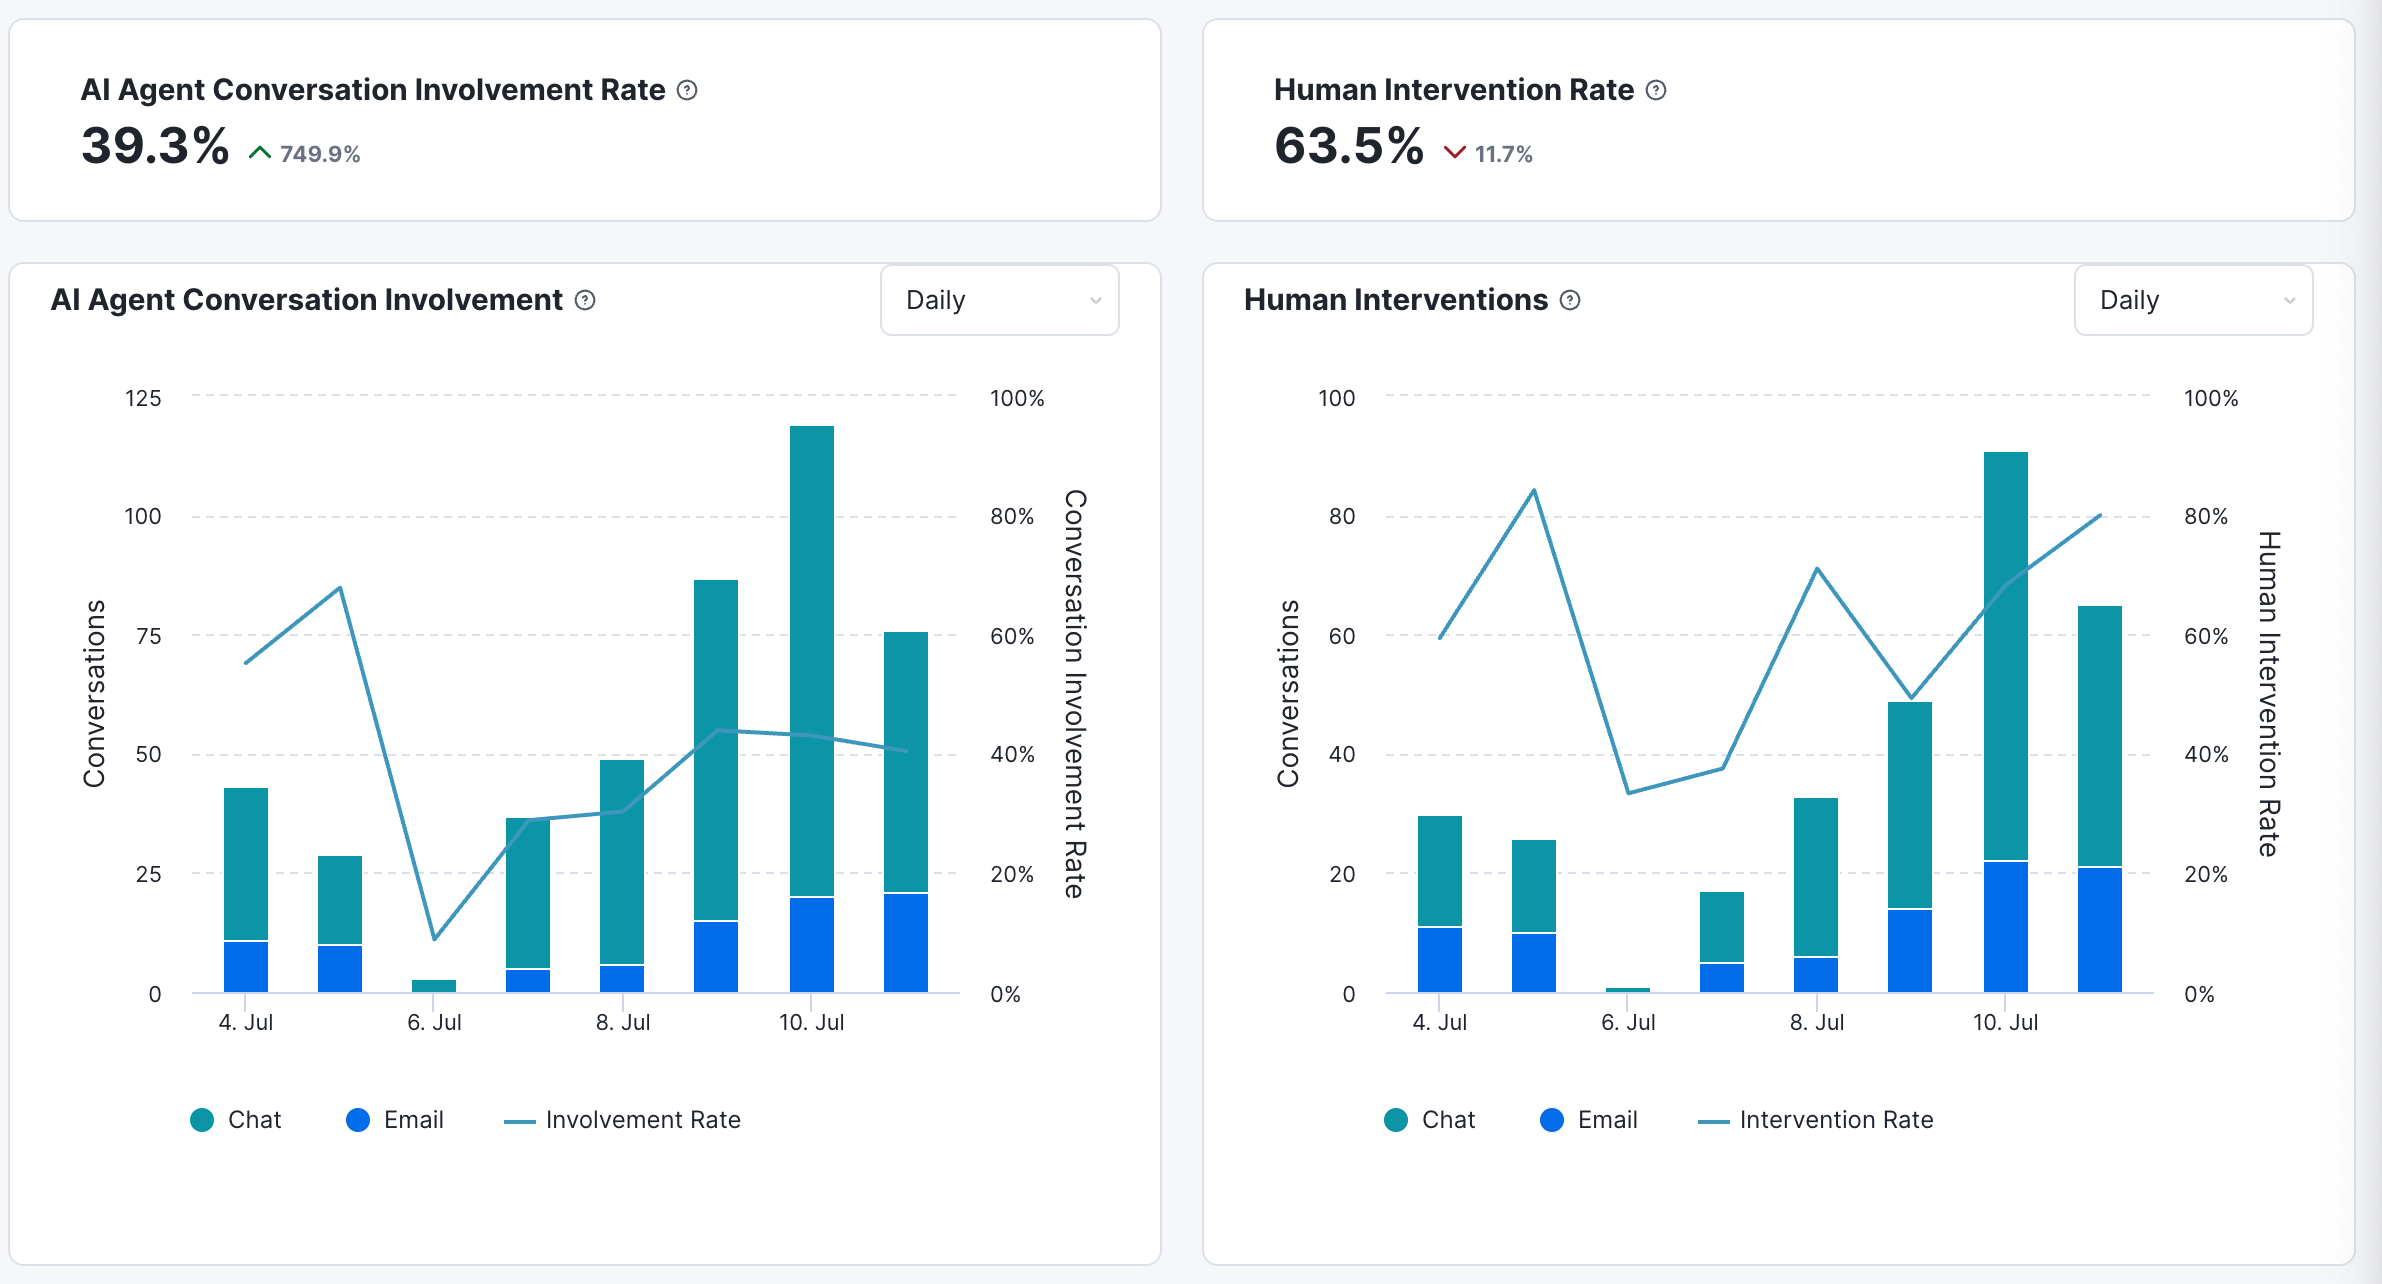Open info icon next to AI Agent Conversation Involvement chart title
The height and width of the screenshot is (1284, 2382).
click(585, 300)
